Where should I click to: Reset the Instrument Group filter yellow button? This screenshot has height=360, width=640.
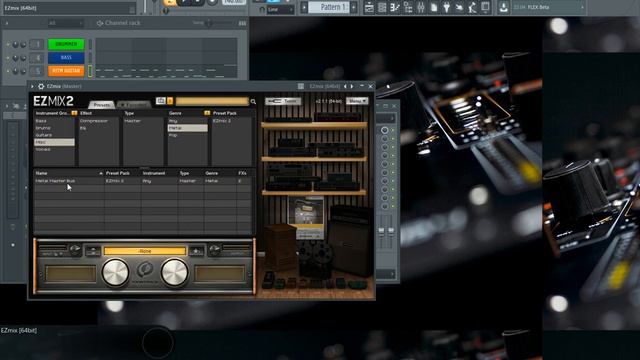tap(74, 113)
